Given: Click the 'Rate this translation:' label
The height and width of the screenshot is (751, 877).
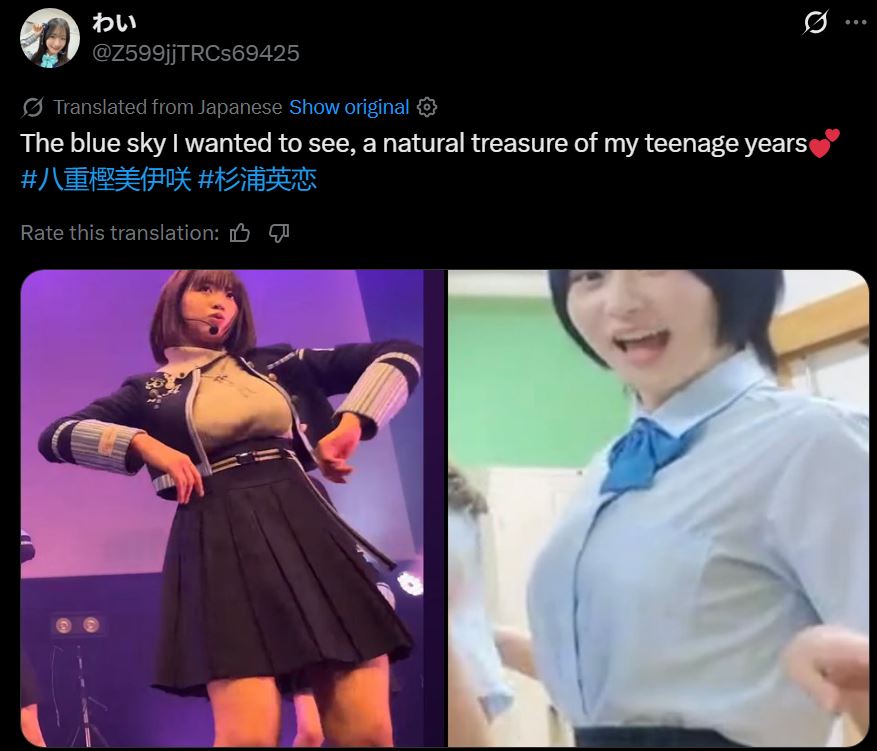Looking at the screenshot, I should (120, 233).
